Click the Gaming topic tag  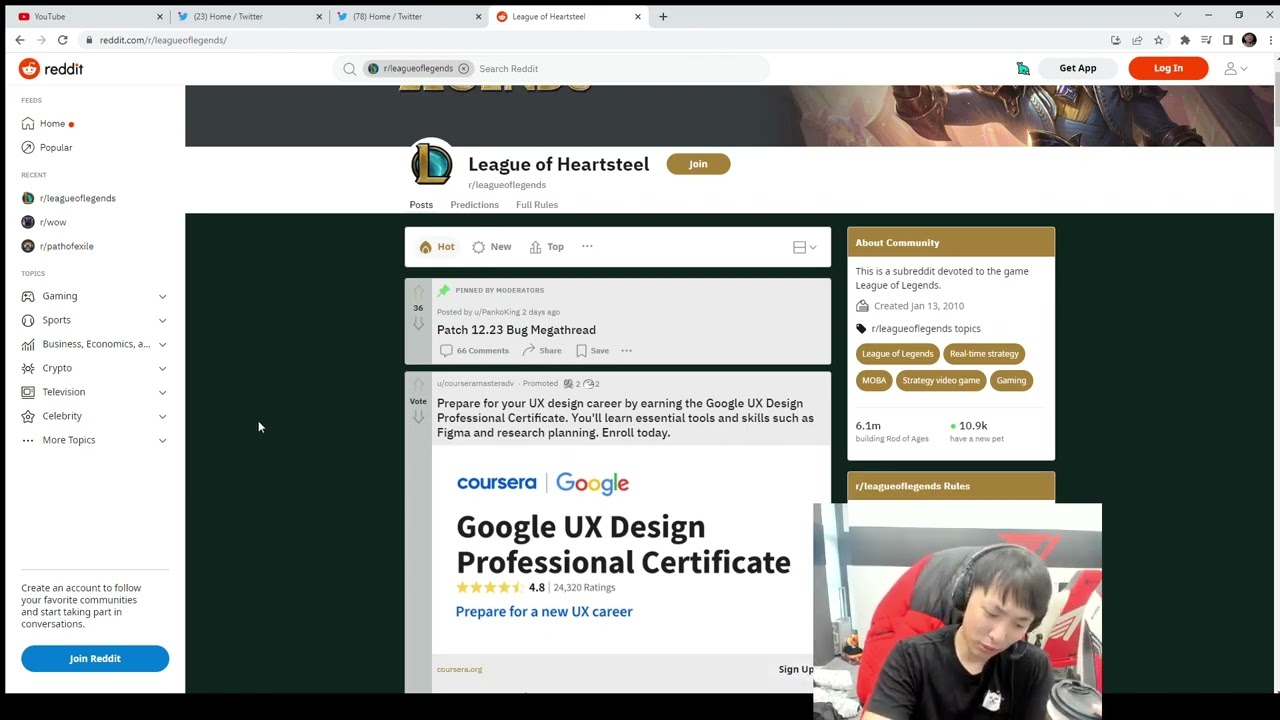tap(1011, 380)
